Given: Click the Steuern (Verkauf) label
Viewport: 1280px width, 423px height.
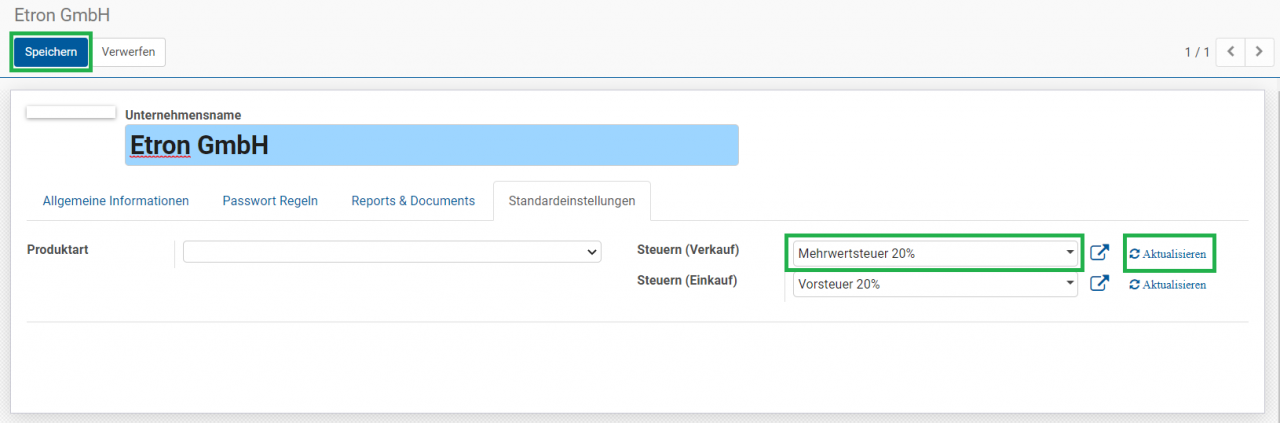Looking at the screenshot, I should pos(688,249).
